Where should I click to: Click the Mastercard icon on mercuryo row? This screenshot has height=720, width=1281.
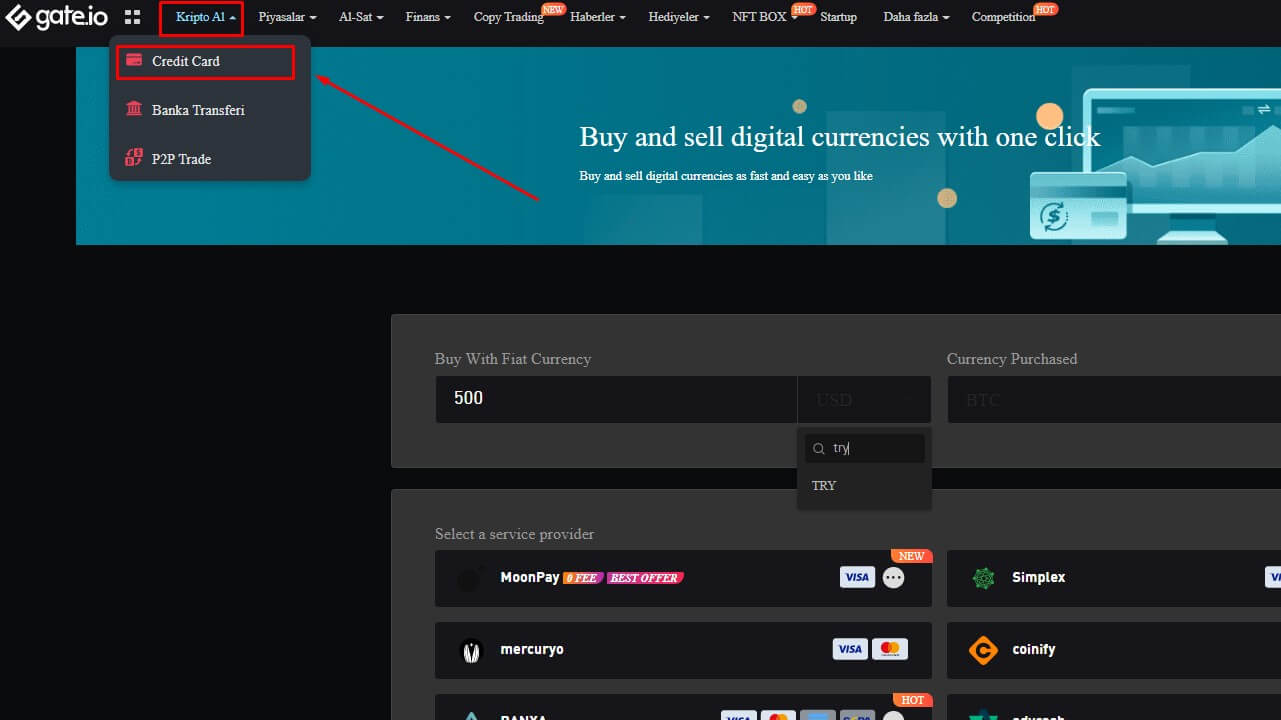[x=889, y=650]
